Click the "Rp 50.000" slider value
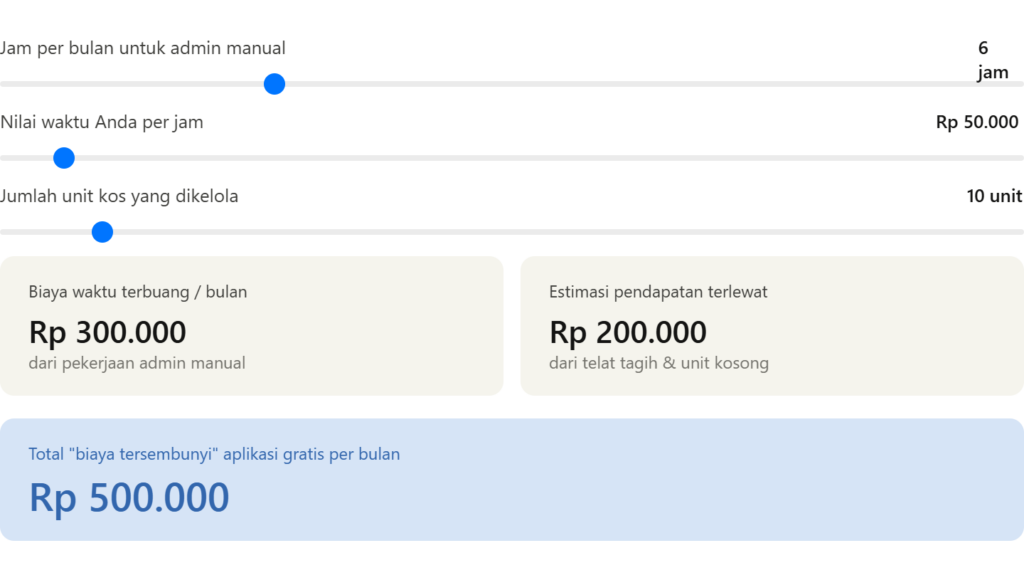The height and width of the screenshot is (575, 1024). 976,122
